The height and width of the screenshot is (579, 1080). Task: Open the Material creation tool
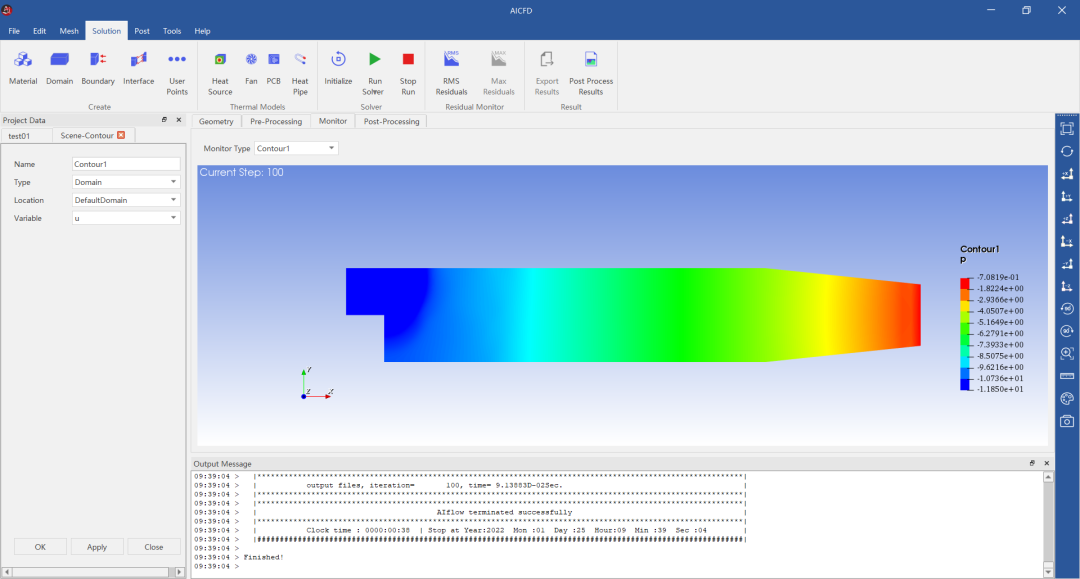tap(23, 67)
